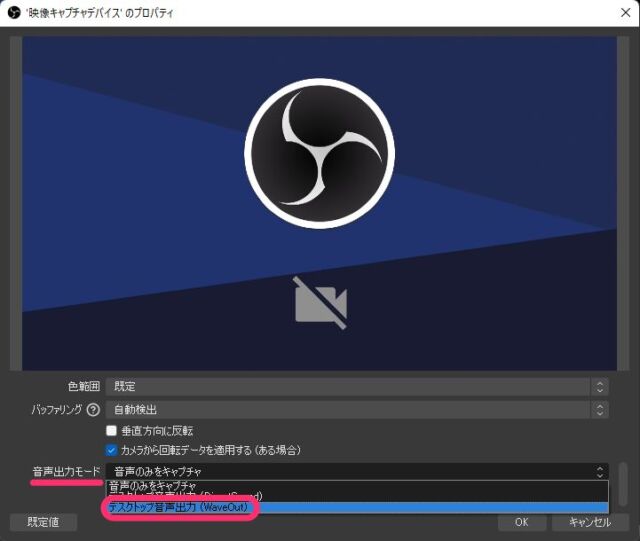Click the camera-off icon in the preview

[321, 304]
